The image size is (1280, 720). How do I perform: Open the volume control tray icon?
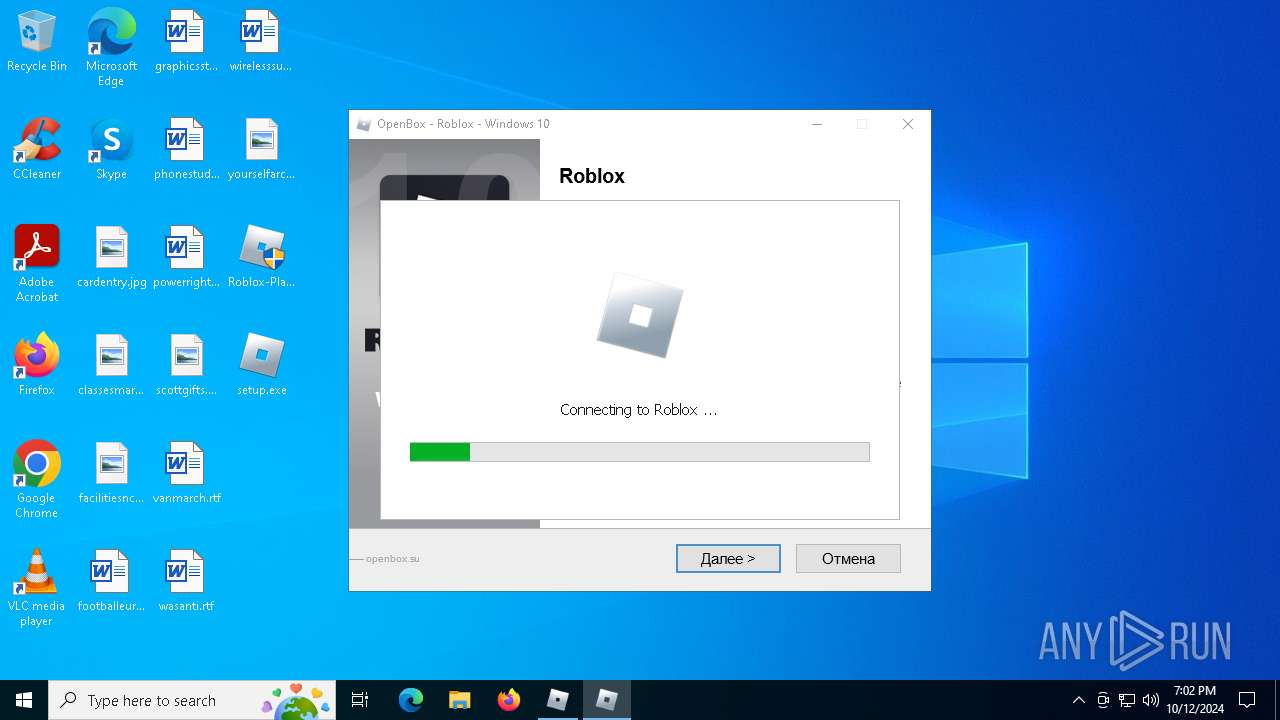[1151, 700]
